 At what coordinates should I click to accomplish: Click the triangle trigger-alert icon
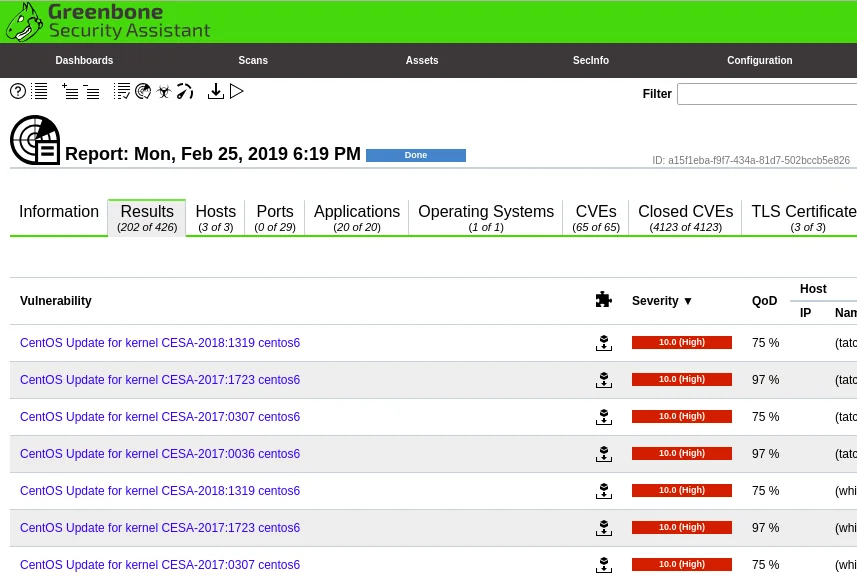coord(237,91)
